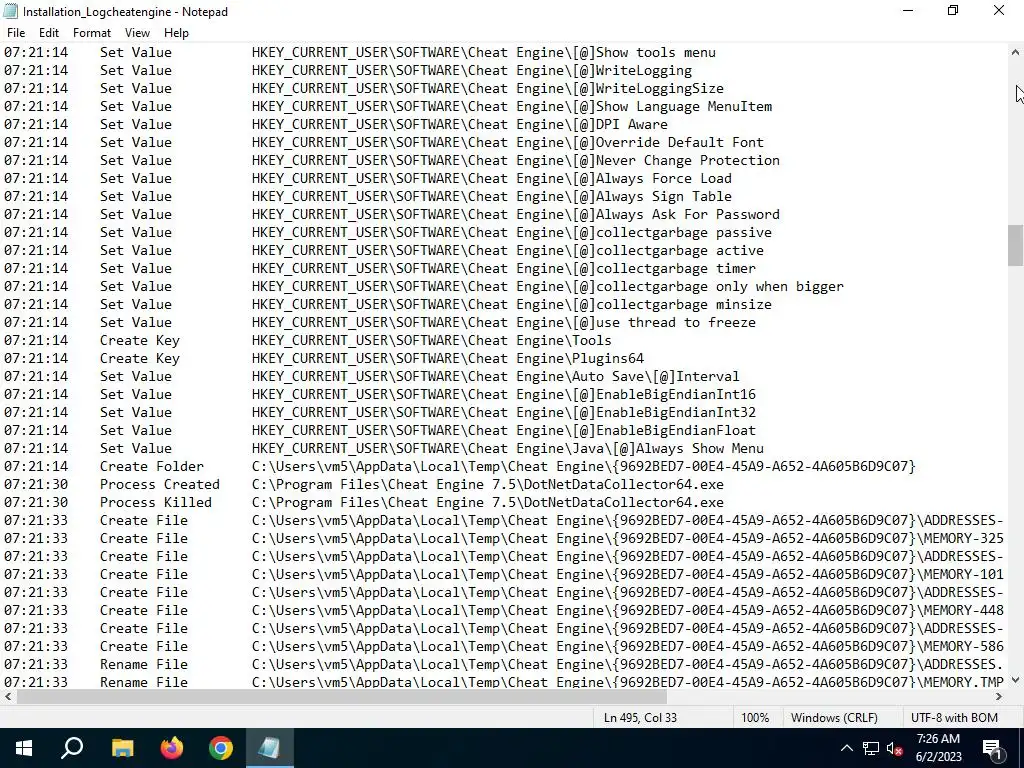
Task: Click the line ending 'collectgarbage only when bigger'
Action: pos(424,287)
